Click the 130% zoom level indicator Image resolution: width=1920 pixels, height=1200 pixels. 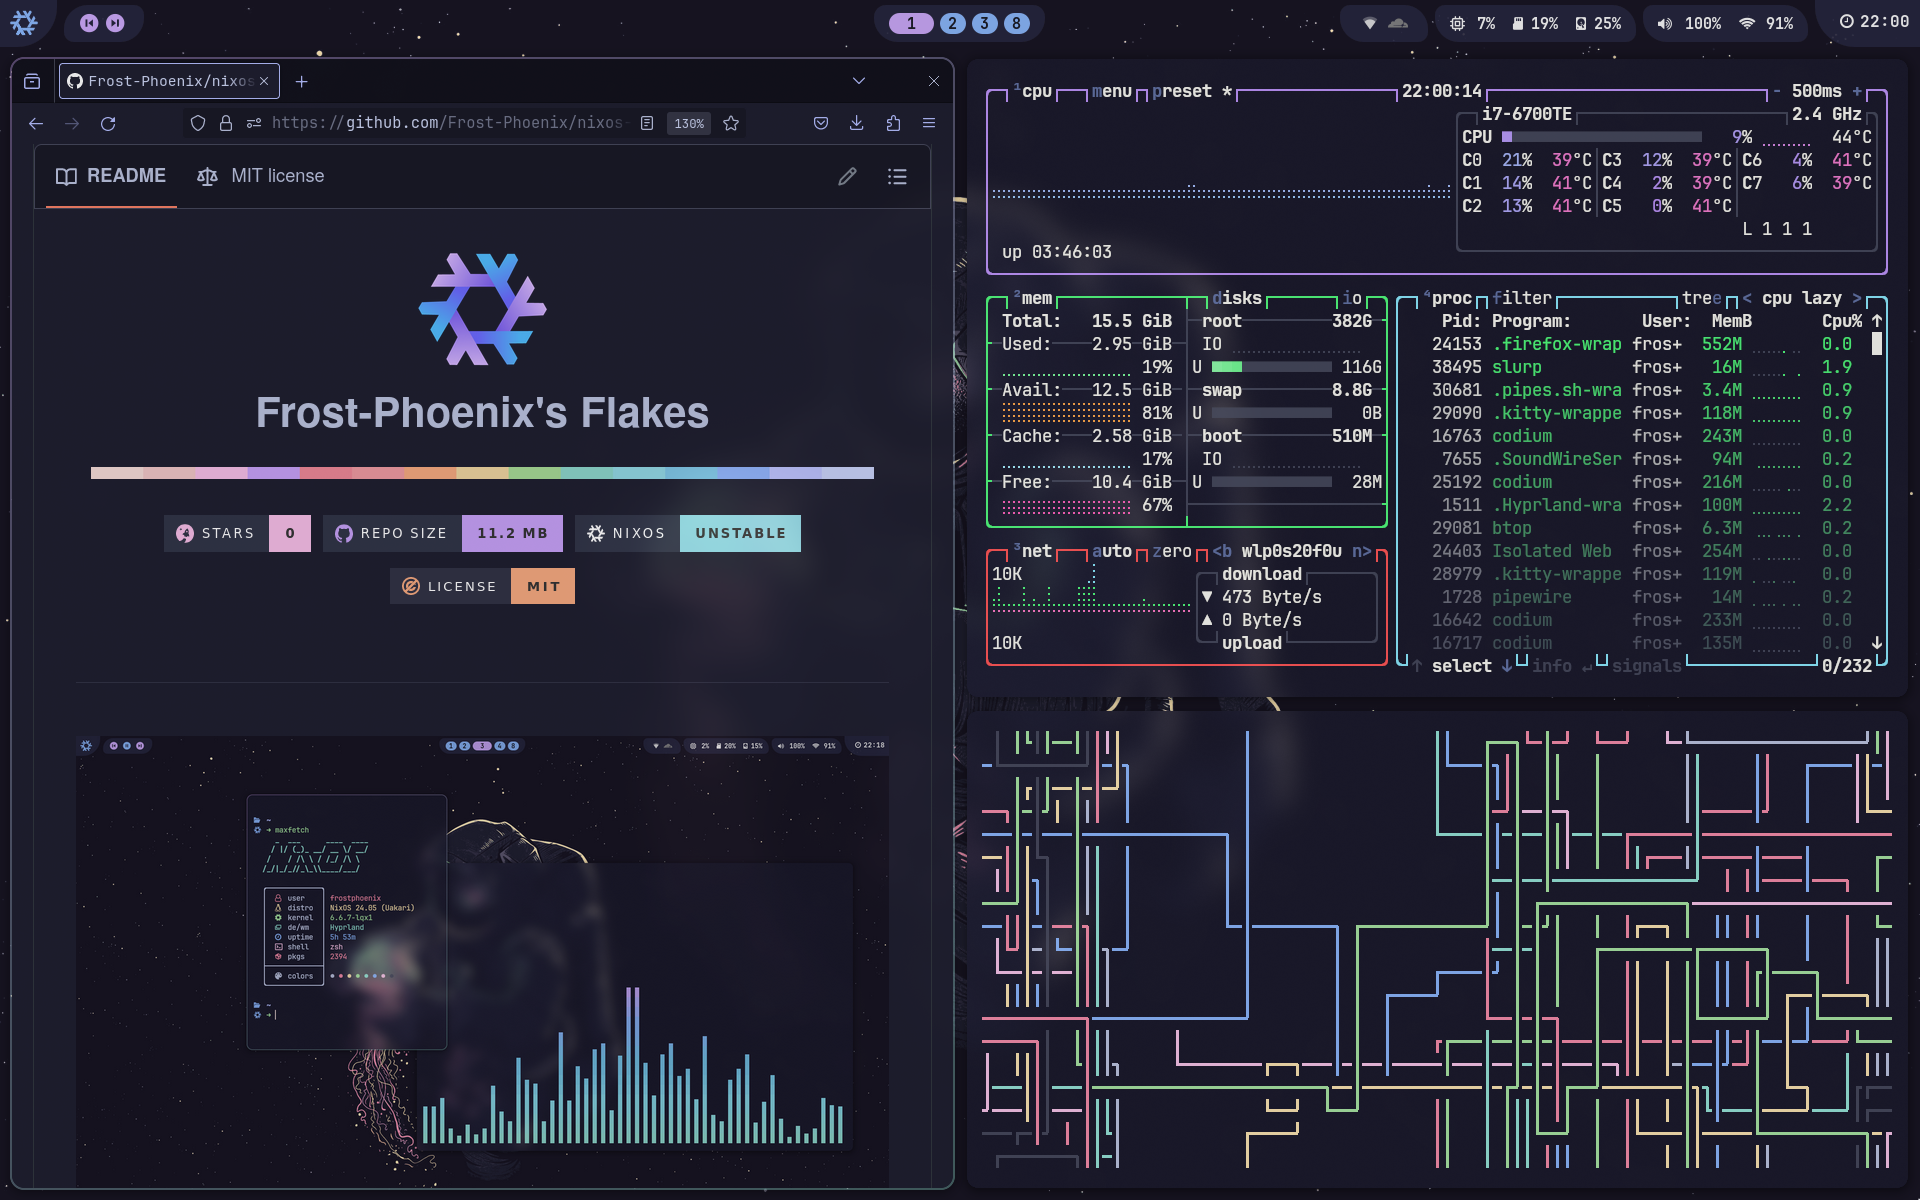pyautogui.click(x=688, y=123)
